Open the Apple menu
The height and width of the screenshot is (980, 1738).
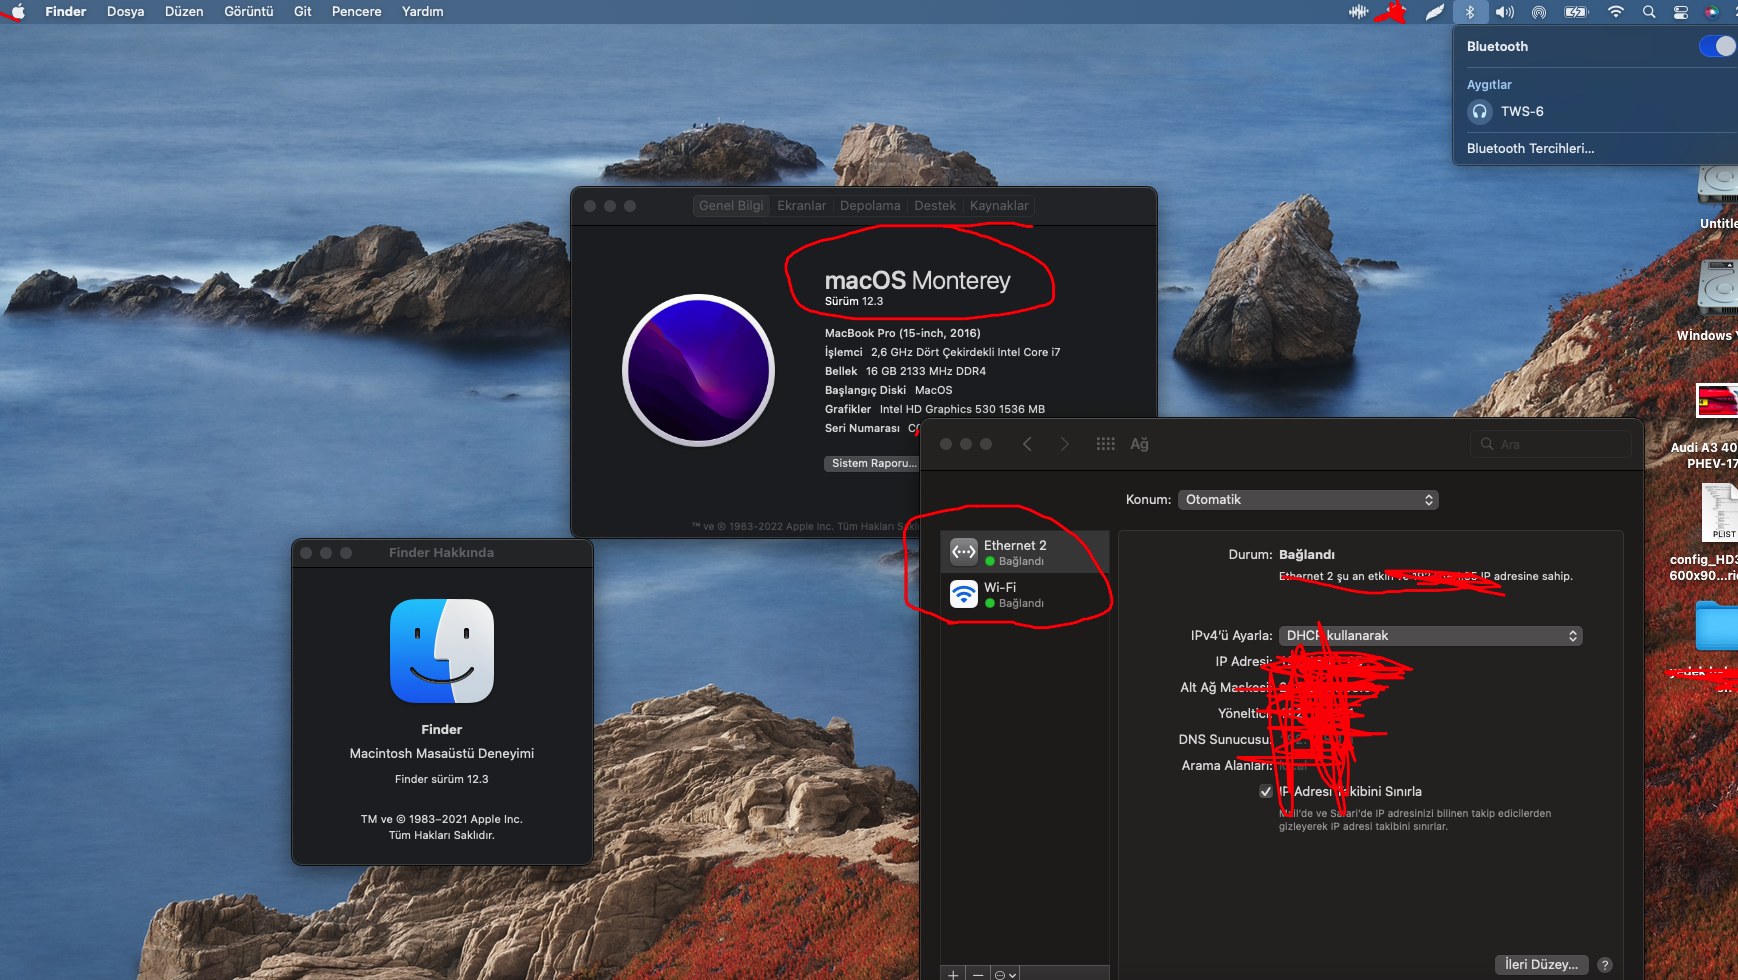click(x=17, y=12)
